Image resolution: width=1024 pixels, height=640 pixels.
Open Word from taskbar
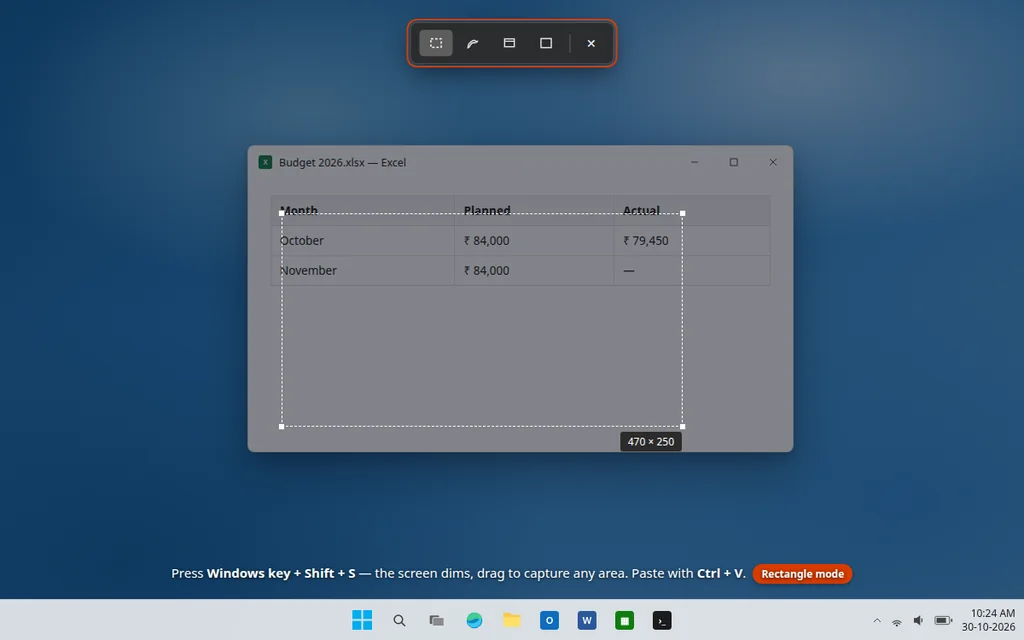pyautogui.click(x=586, y=620)
